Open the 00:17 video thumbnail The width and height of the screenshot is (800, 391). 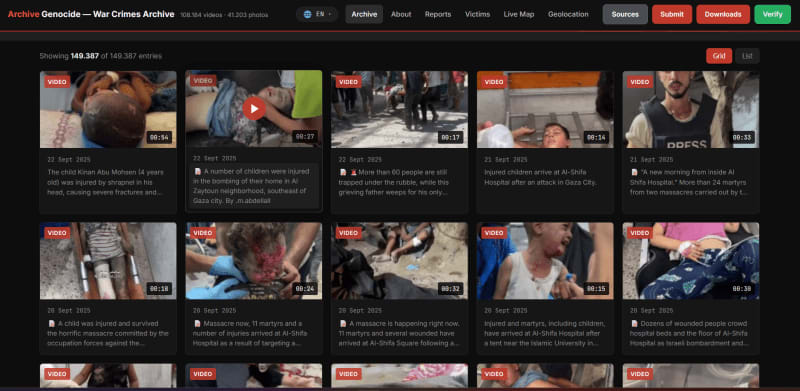399,109
